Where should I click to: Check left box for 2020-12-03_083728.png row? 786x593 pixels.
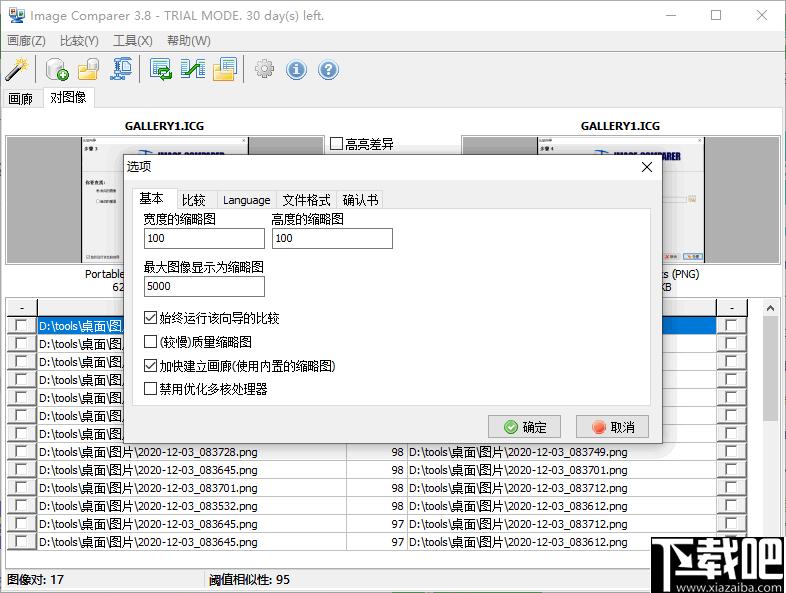pyautogui.click(x=22, y=452)
